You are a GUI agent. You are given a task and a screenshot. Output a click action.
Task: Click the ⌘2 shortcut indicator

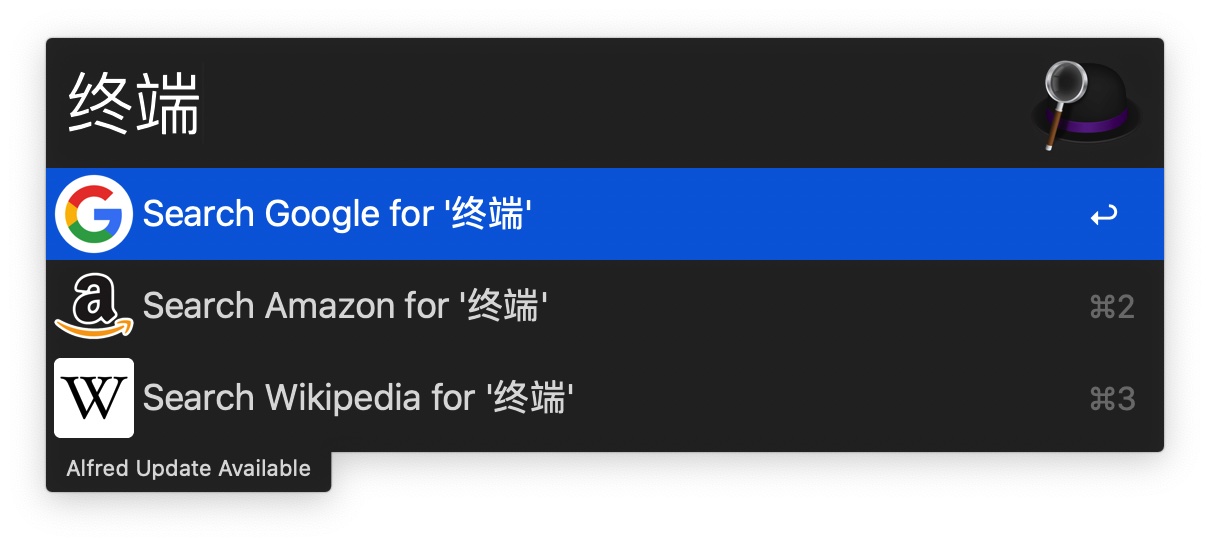click(x=1111, y=306)
